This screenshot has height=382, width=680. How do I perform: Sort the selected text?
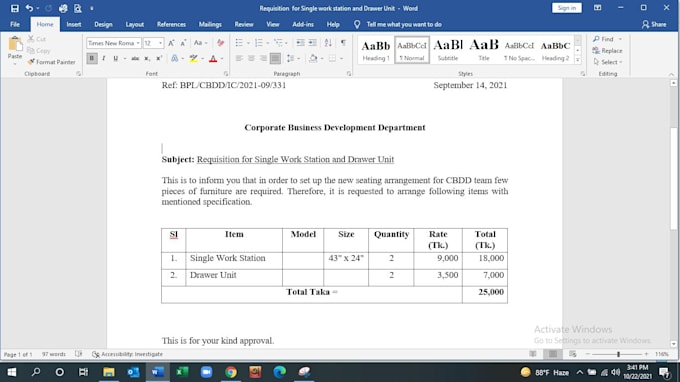(328, 42)
